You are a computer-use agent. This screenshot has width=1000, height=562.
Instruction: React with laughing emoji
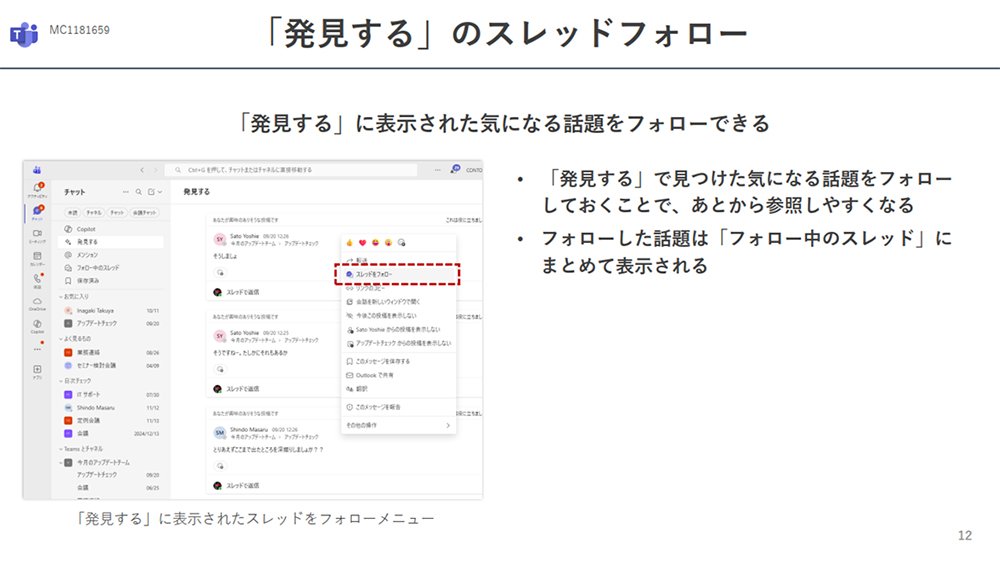click(375, 242)
